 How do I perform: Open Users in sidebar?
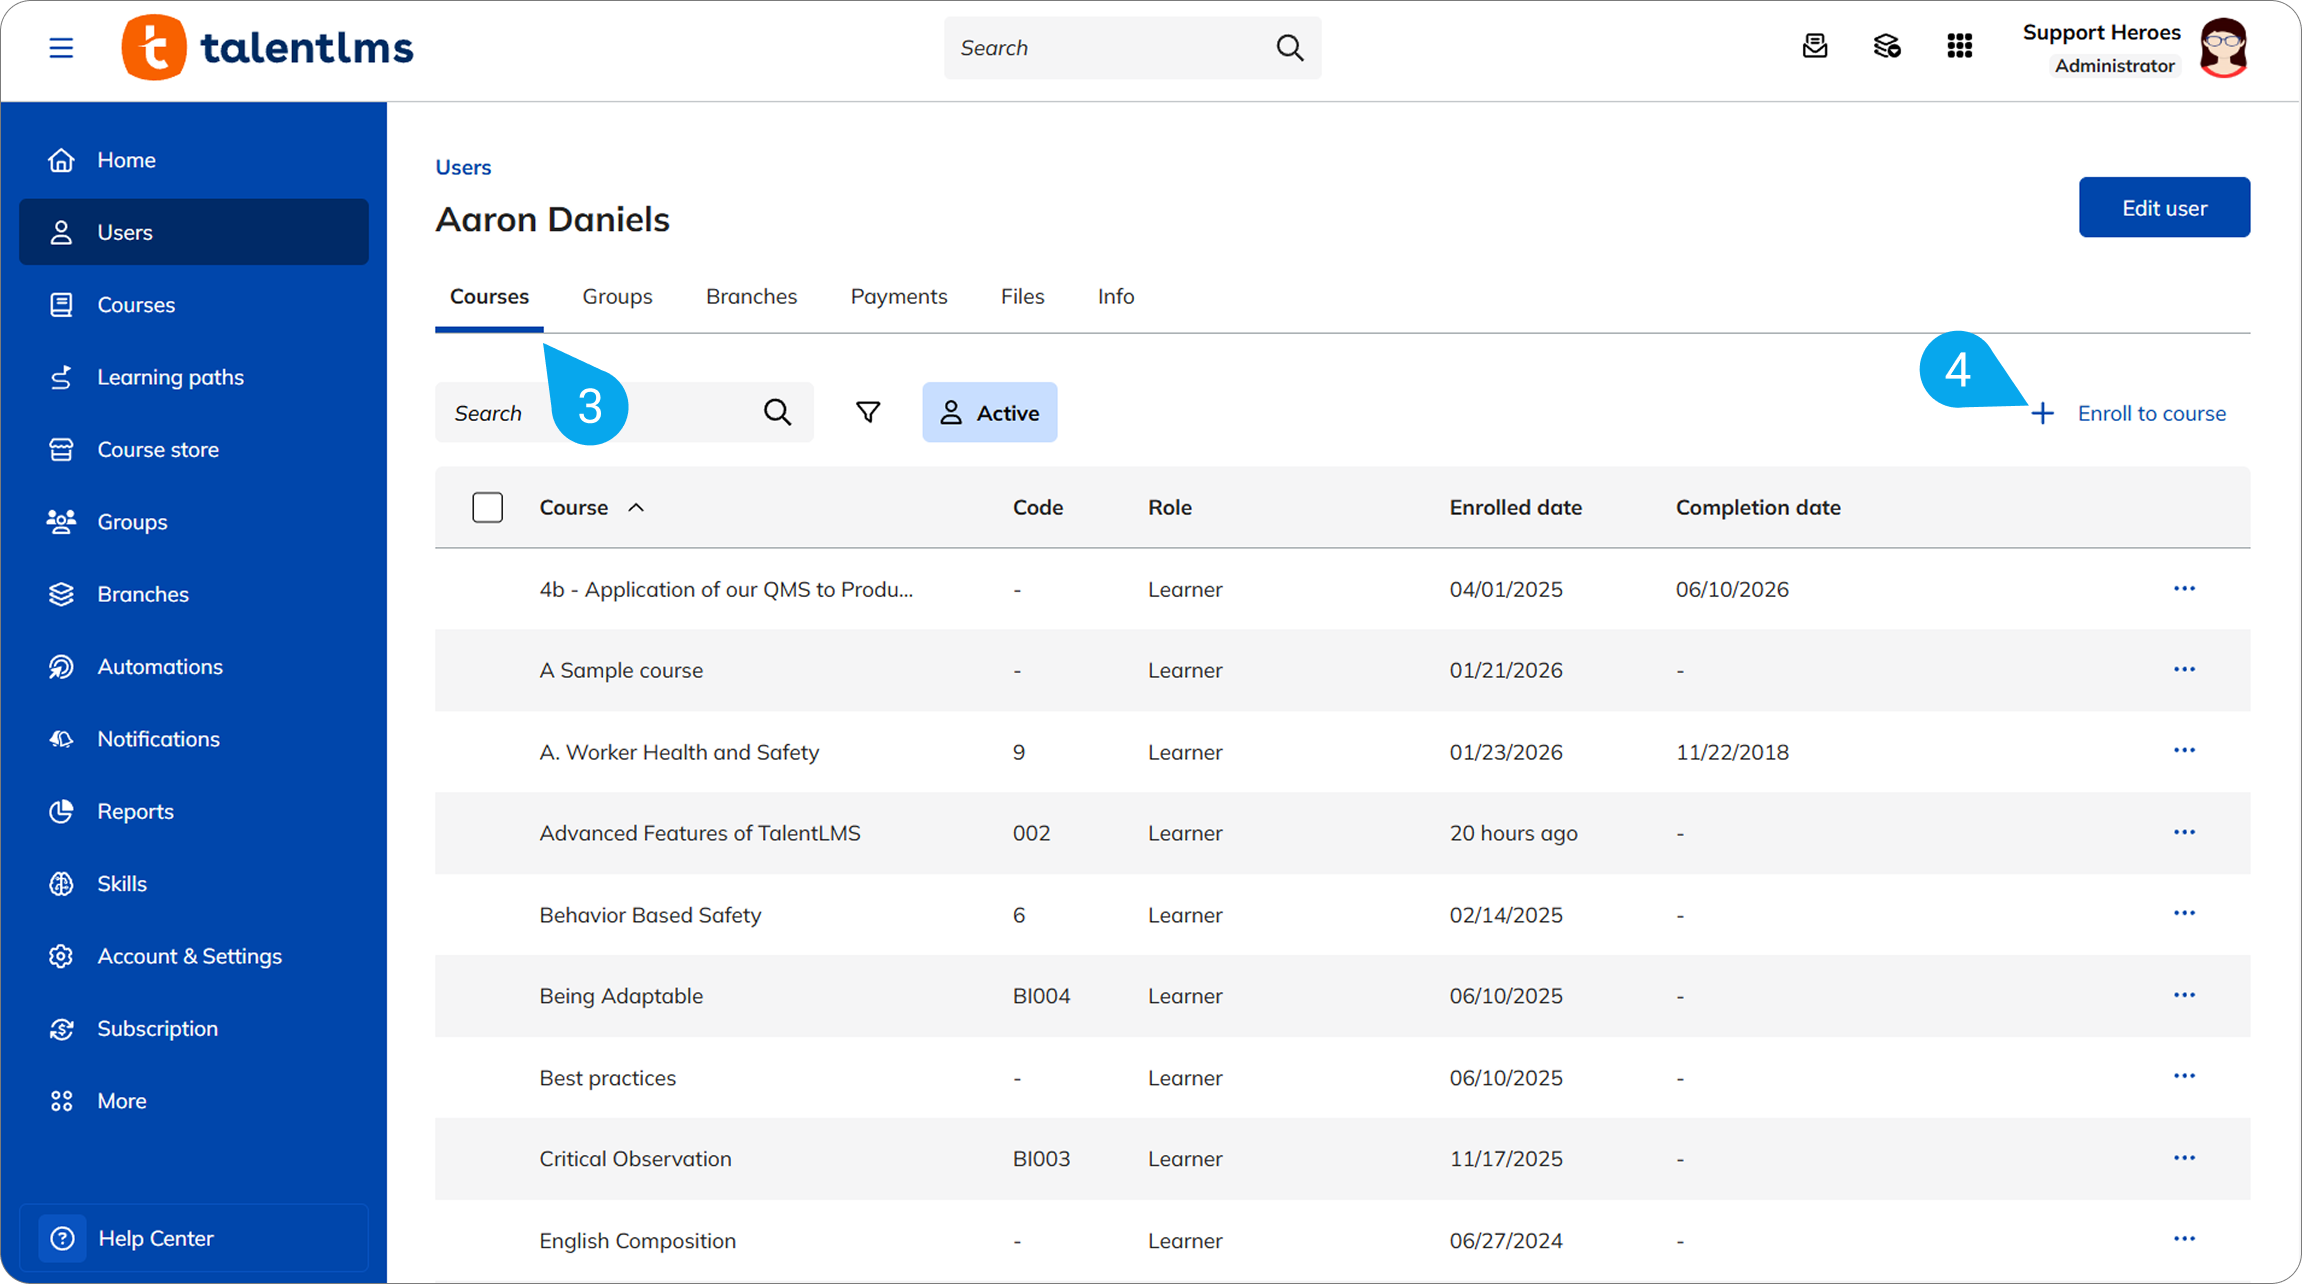[194, 232]
